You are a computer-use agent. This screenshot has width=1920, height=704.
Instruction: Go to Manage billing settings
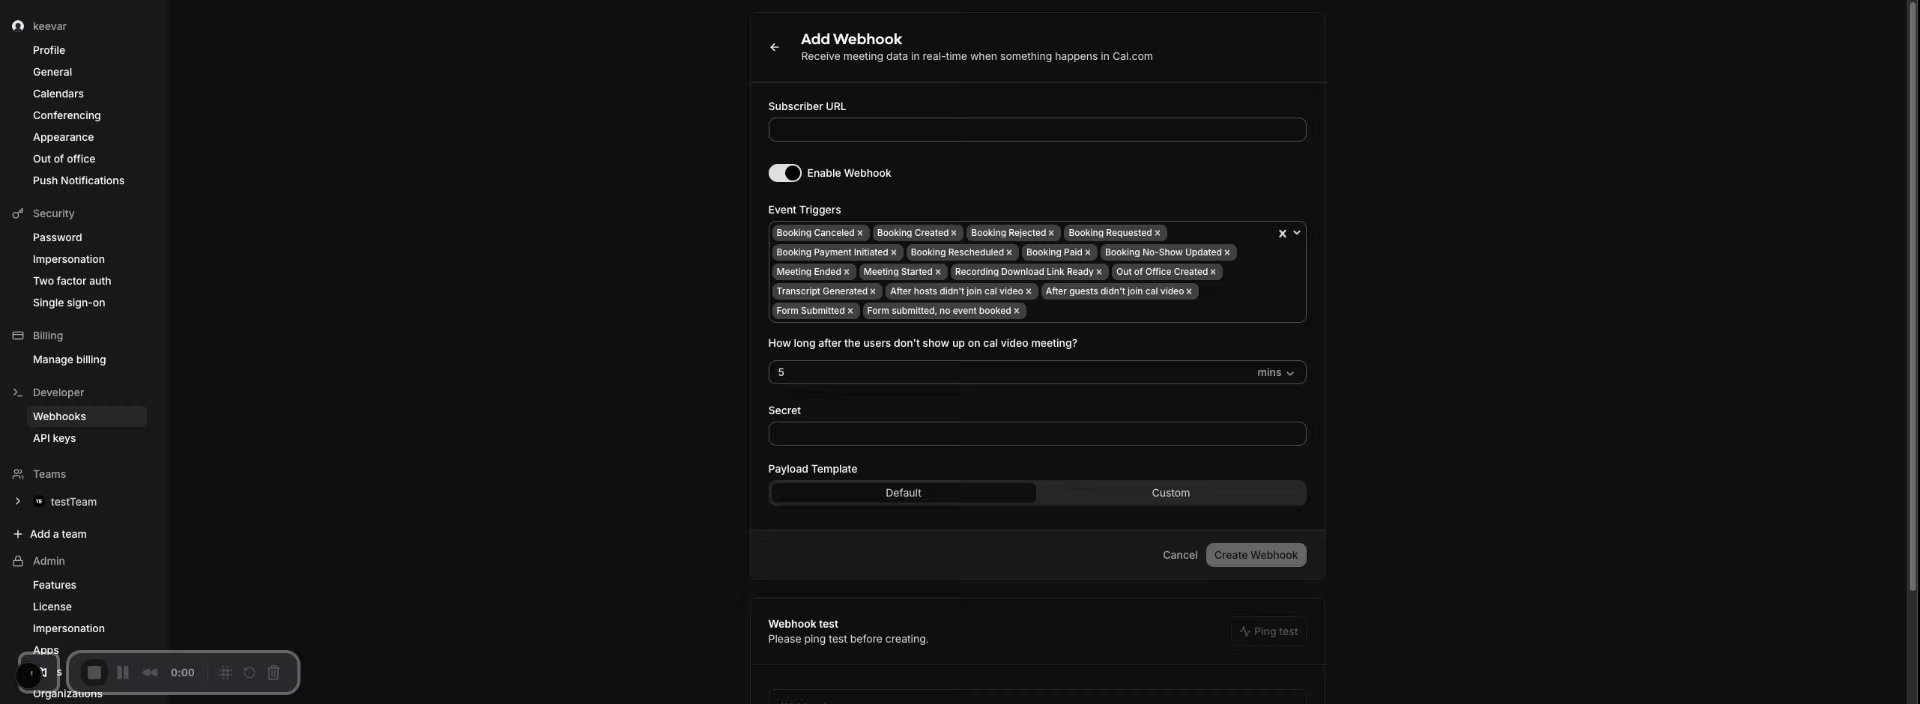coord(69,360)
